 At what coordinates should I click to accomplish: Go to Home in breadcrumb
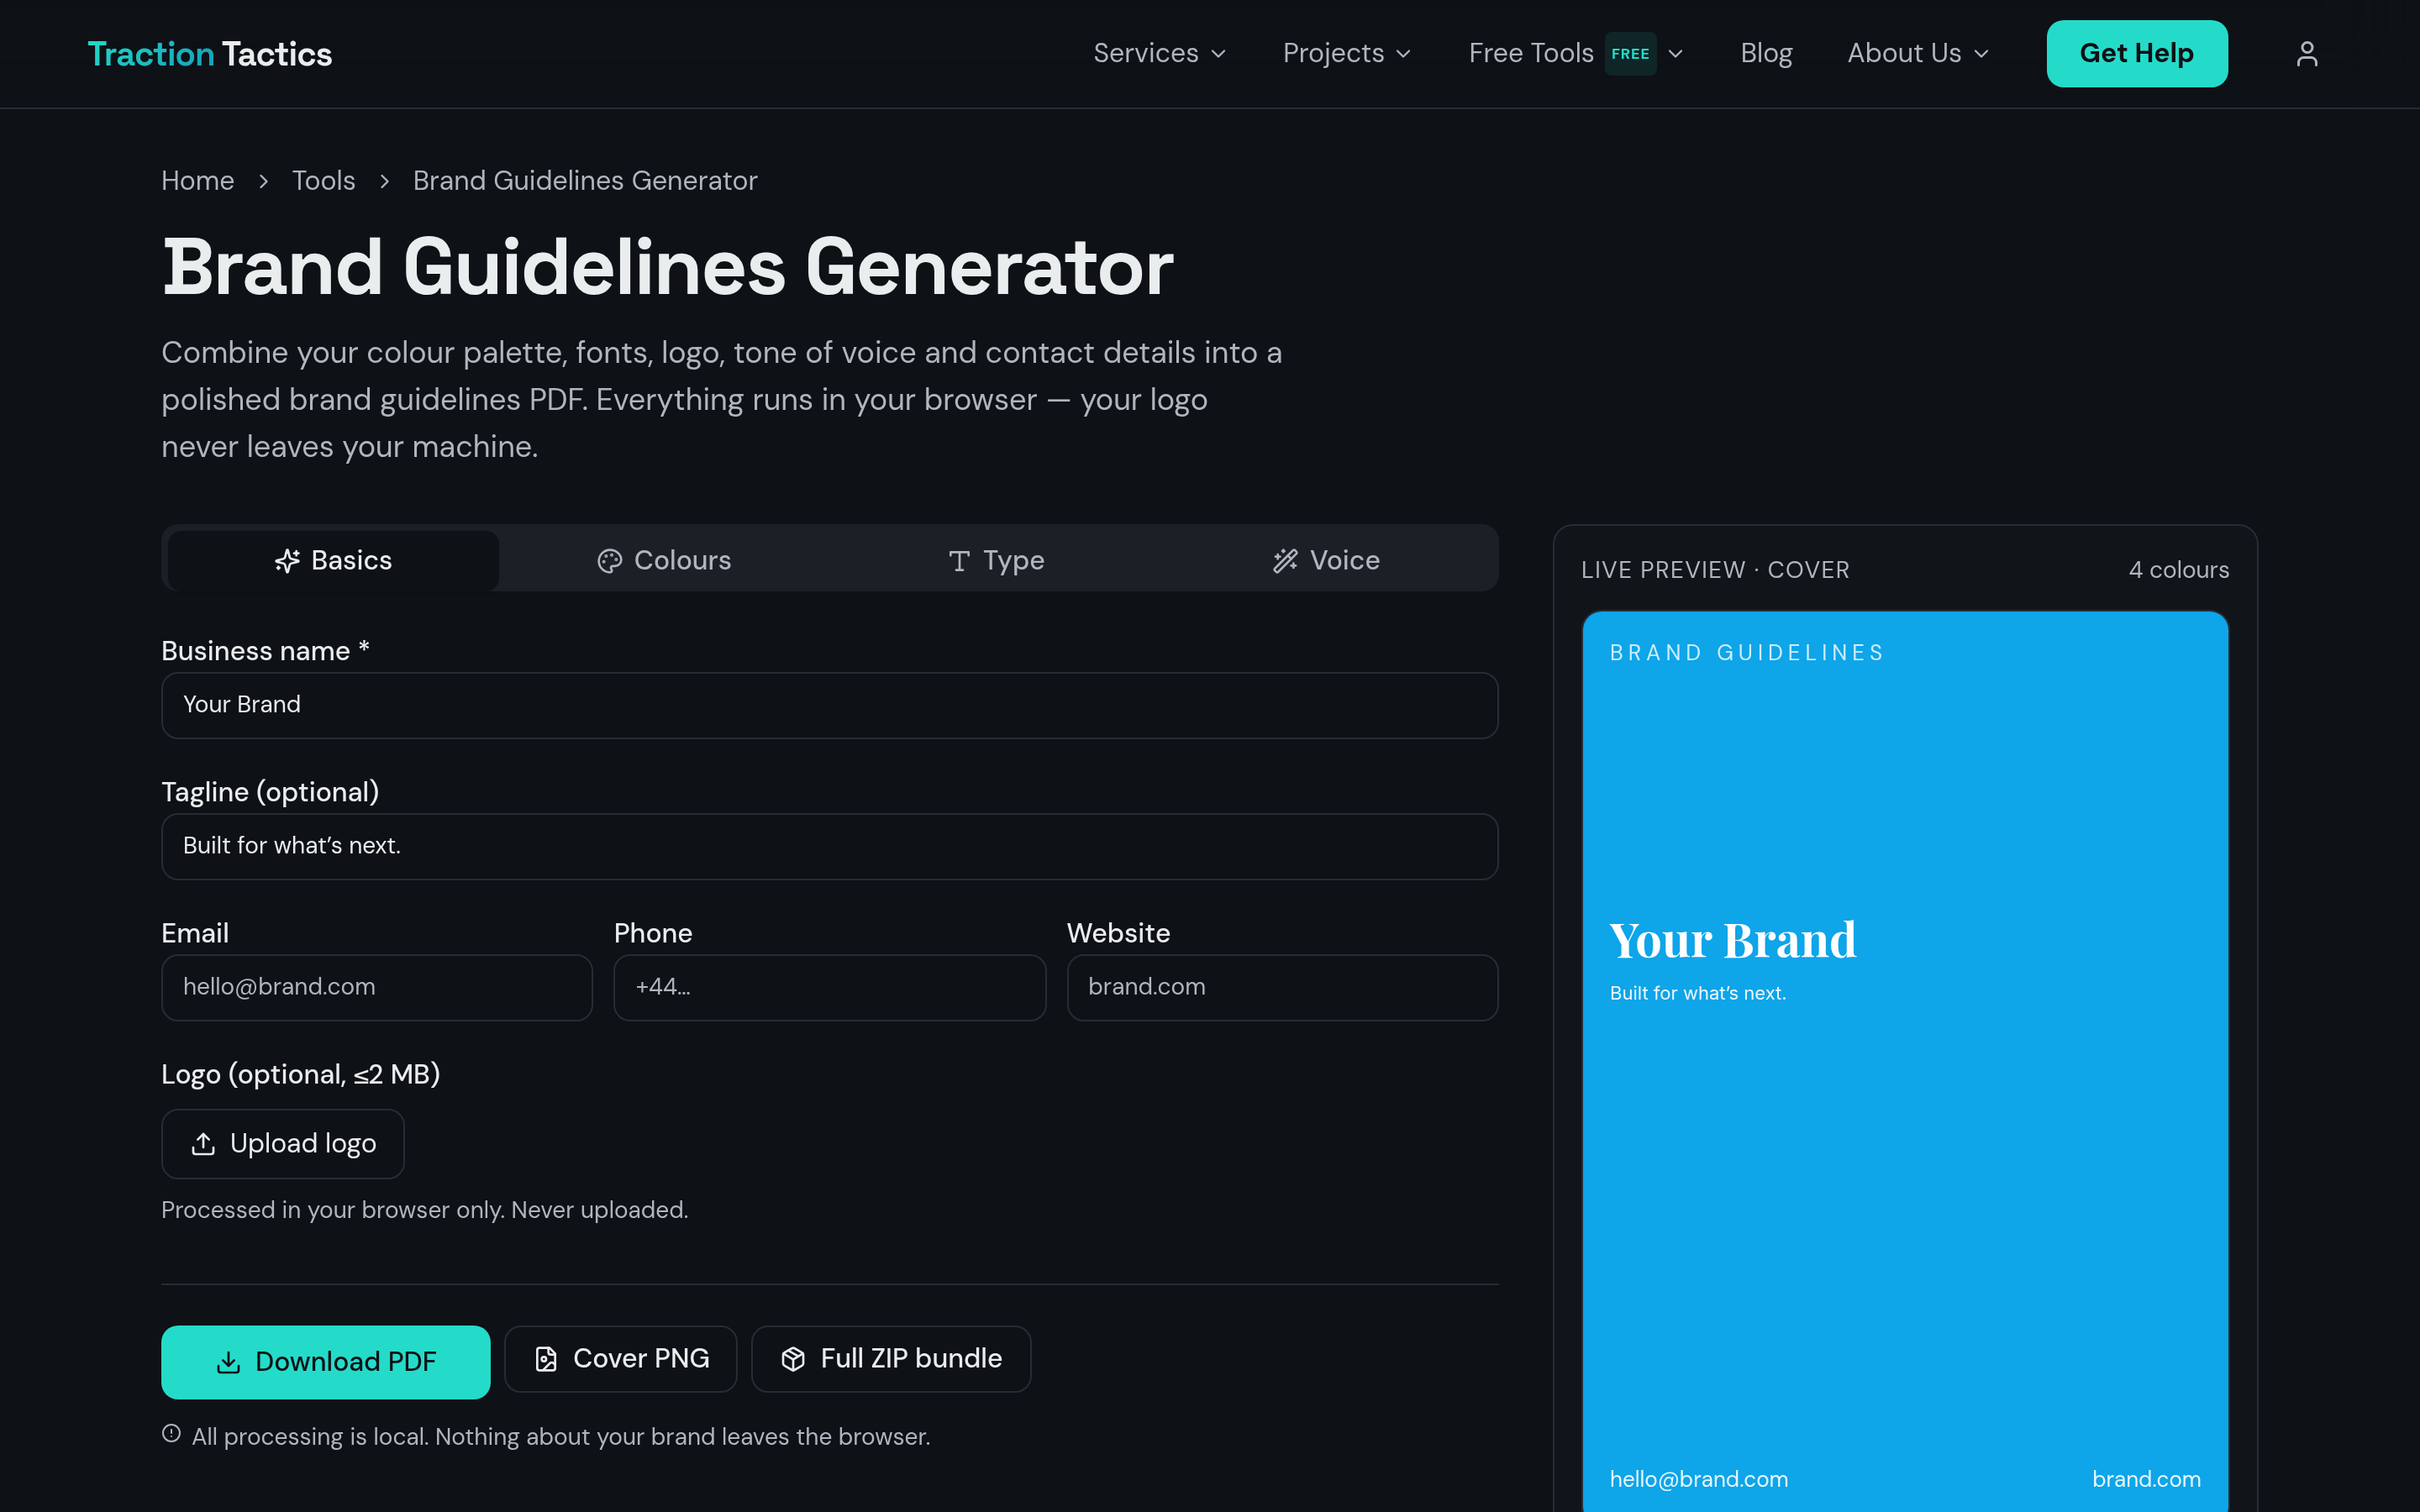pos(197,181)
